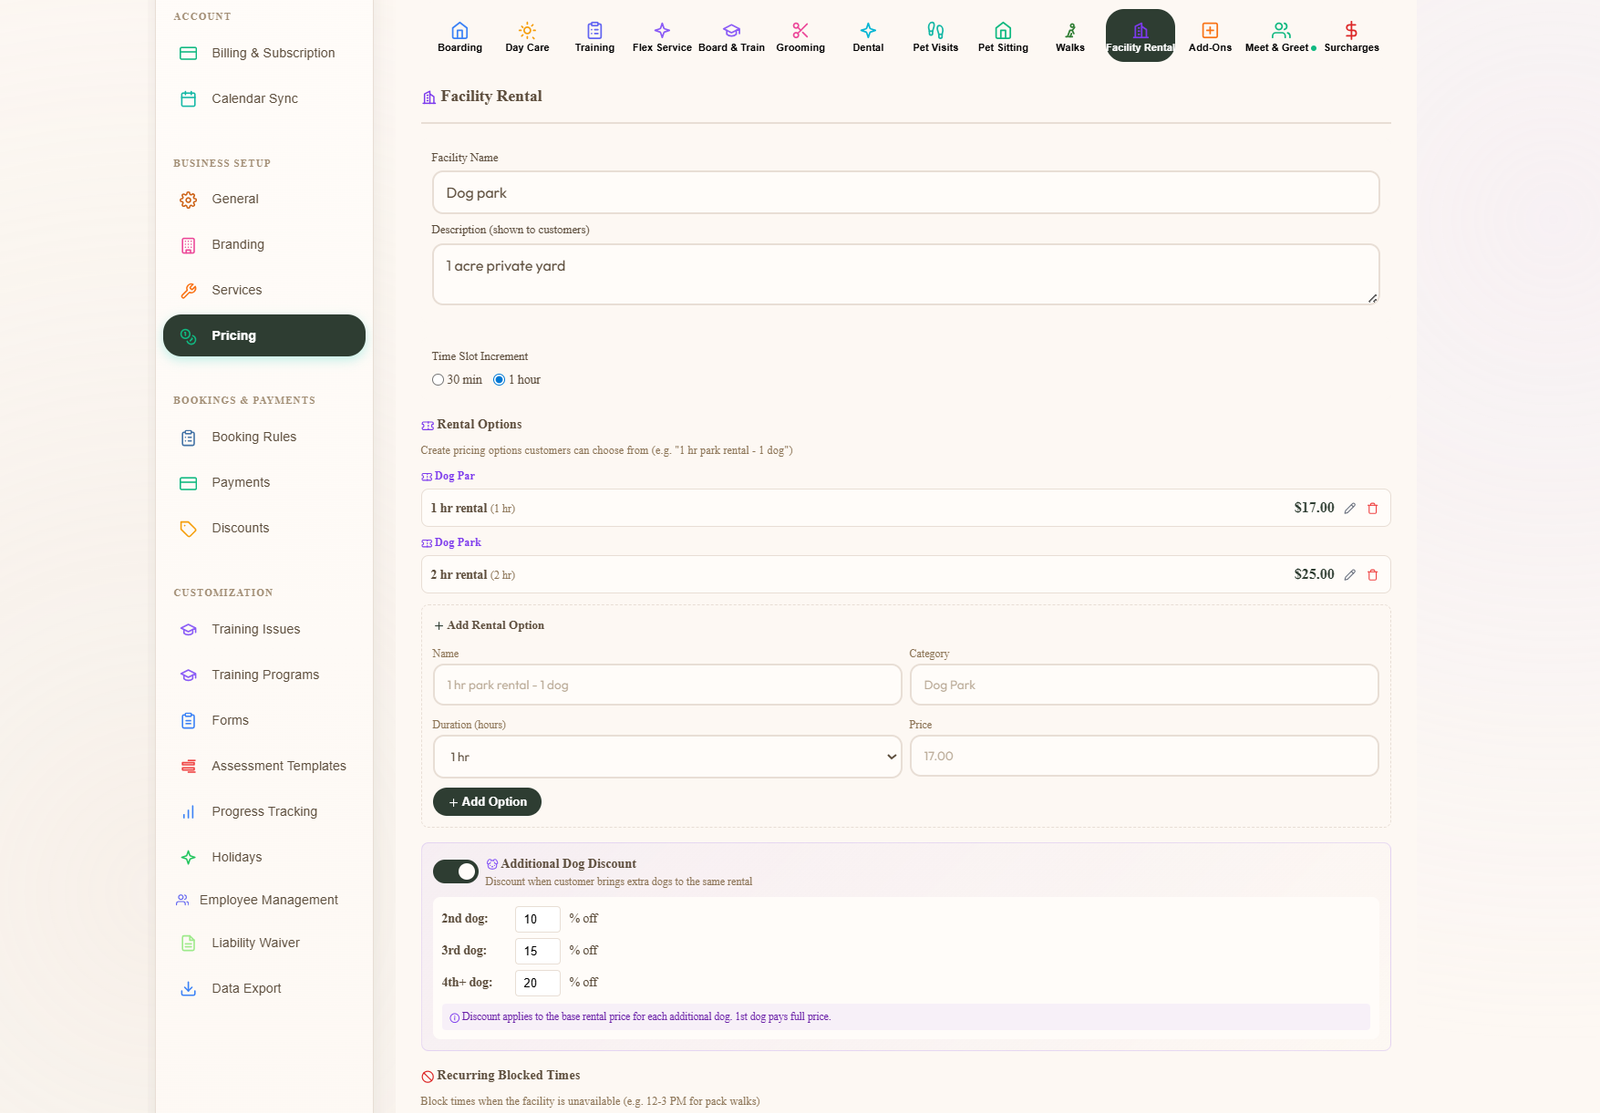Delete the 1 hr rental option
The height and width of the screenshot is (1113, 1600).
click(1372, 508)
